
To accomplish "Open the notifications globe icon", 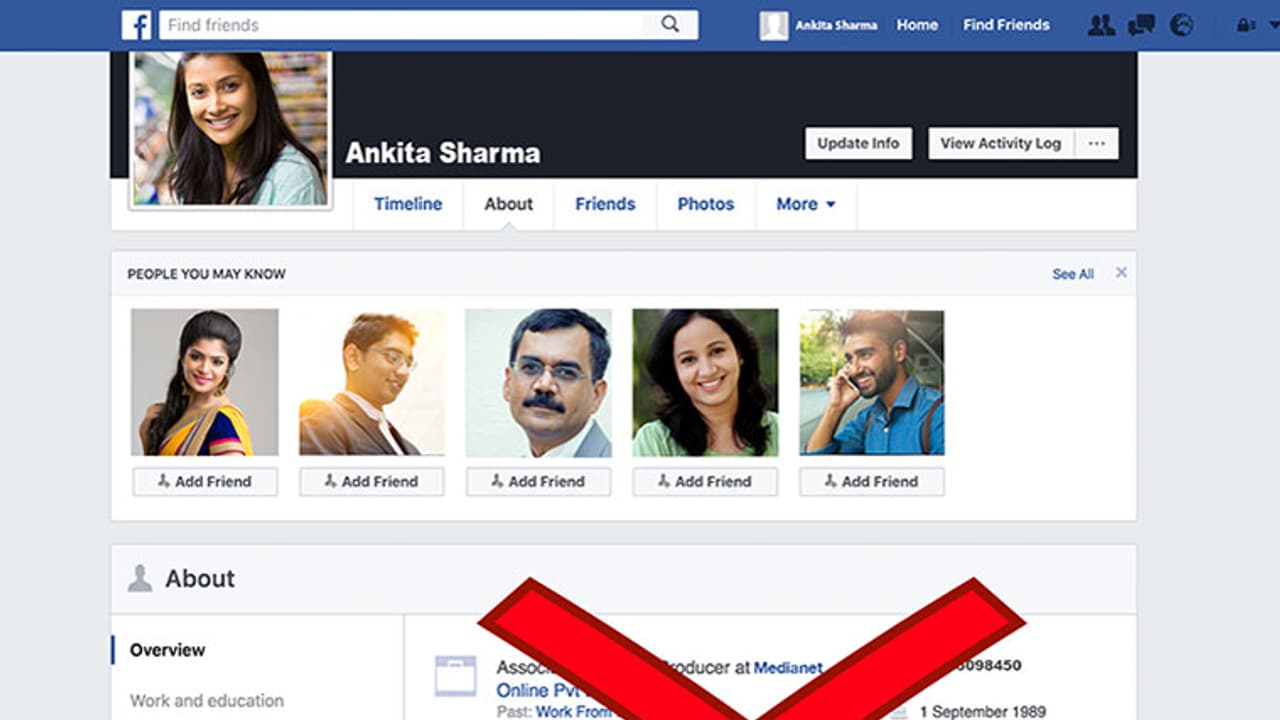I will (1182, 25).
